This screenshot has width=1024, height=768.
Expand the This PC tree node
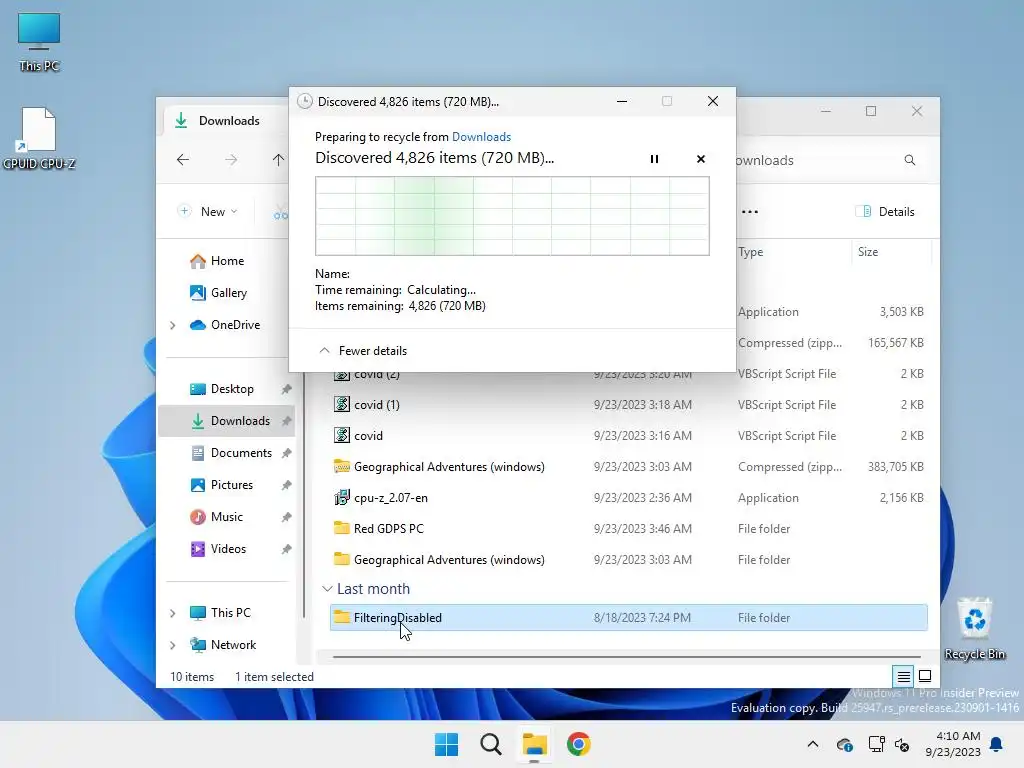(x=172, y=613)
